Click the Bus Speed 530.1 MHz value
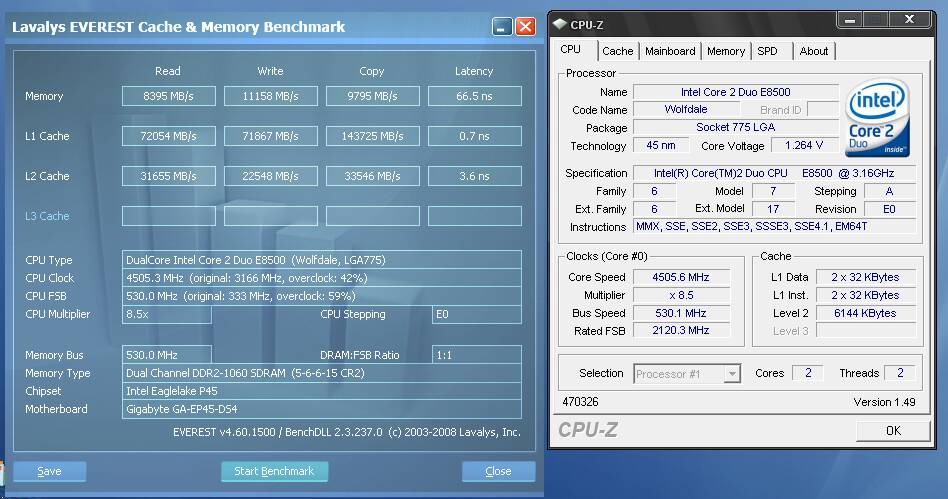 (x=681, y=313)
